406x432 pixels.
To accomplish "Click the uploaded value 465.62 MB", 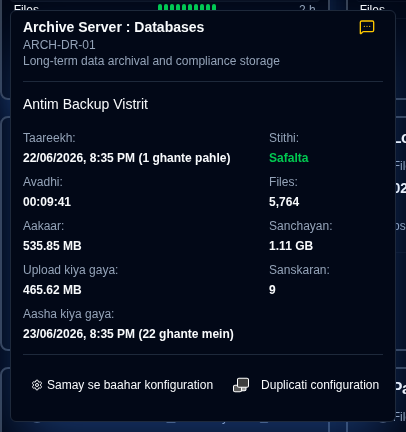I will (52, 290).
